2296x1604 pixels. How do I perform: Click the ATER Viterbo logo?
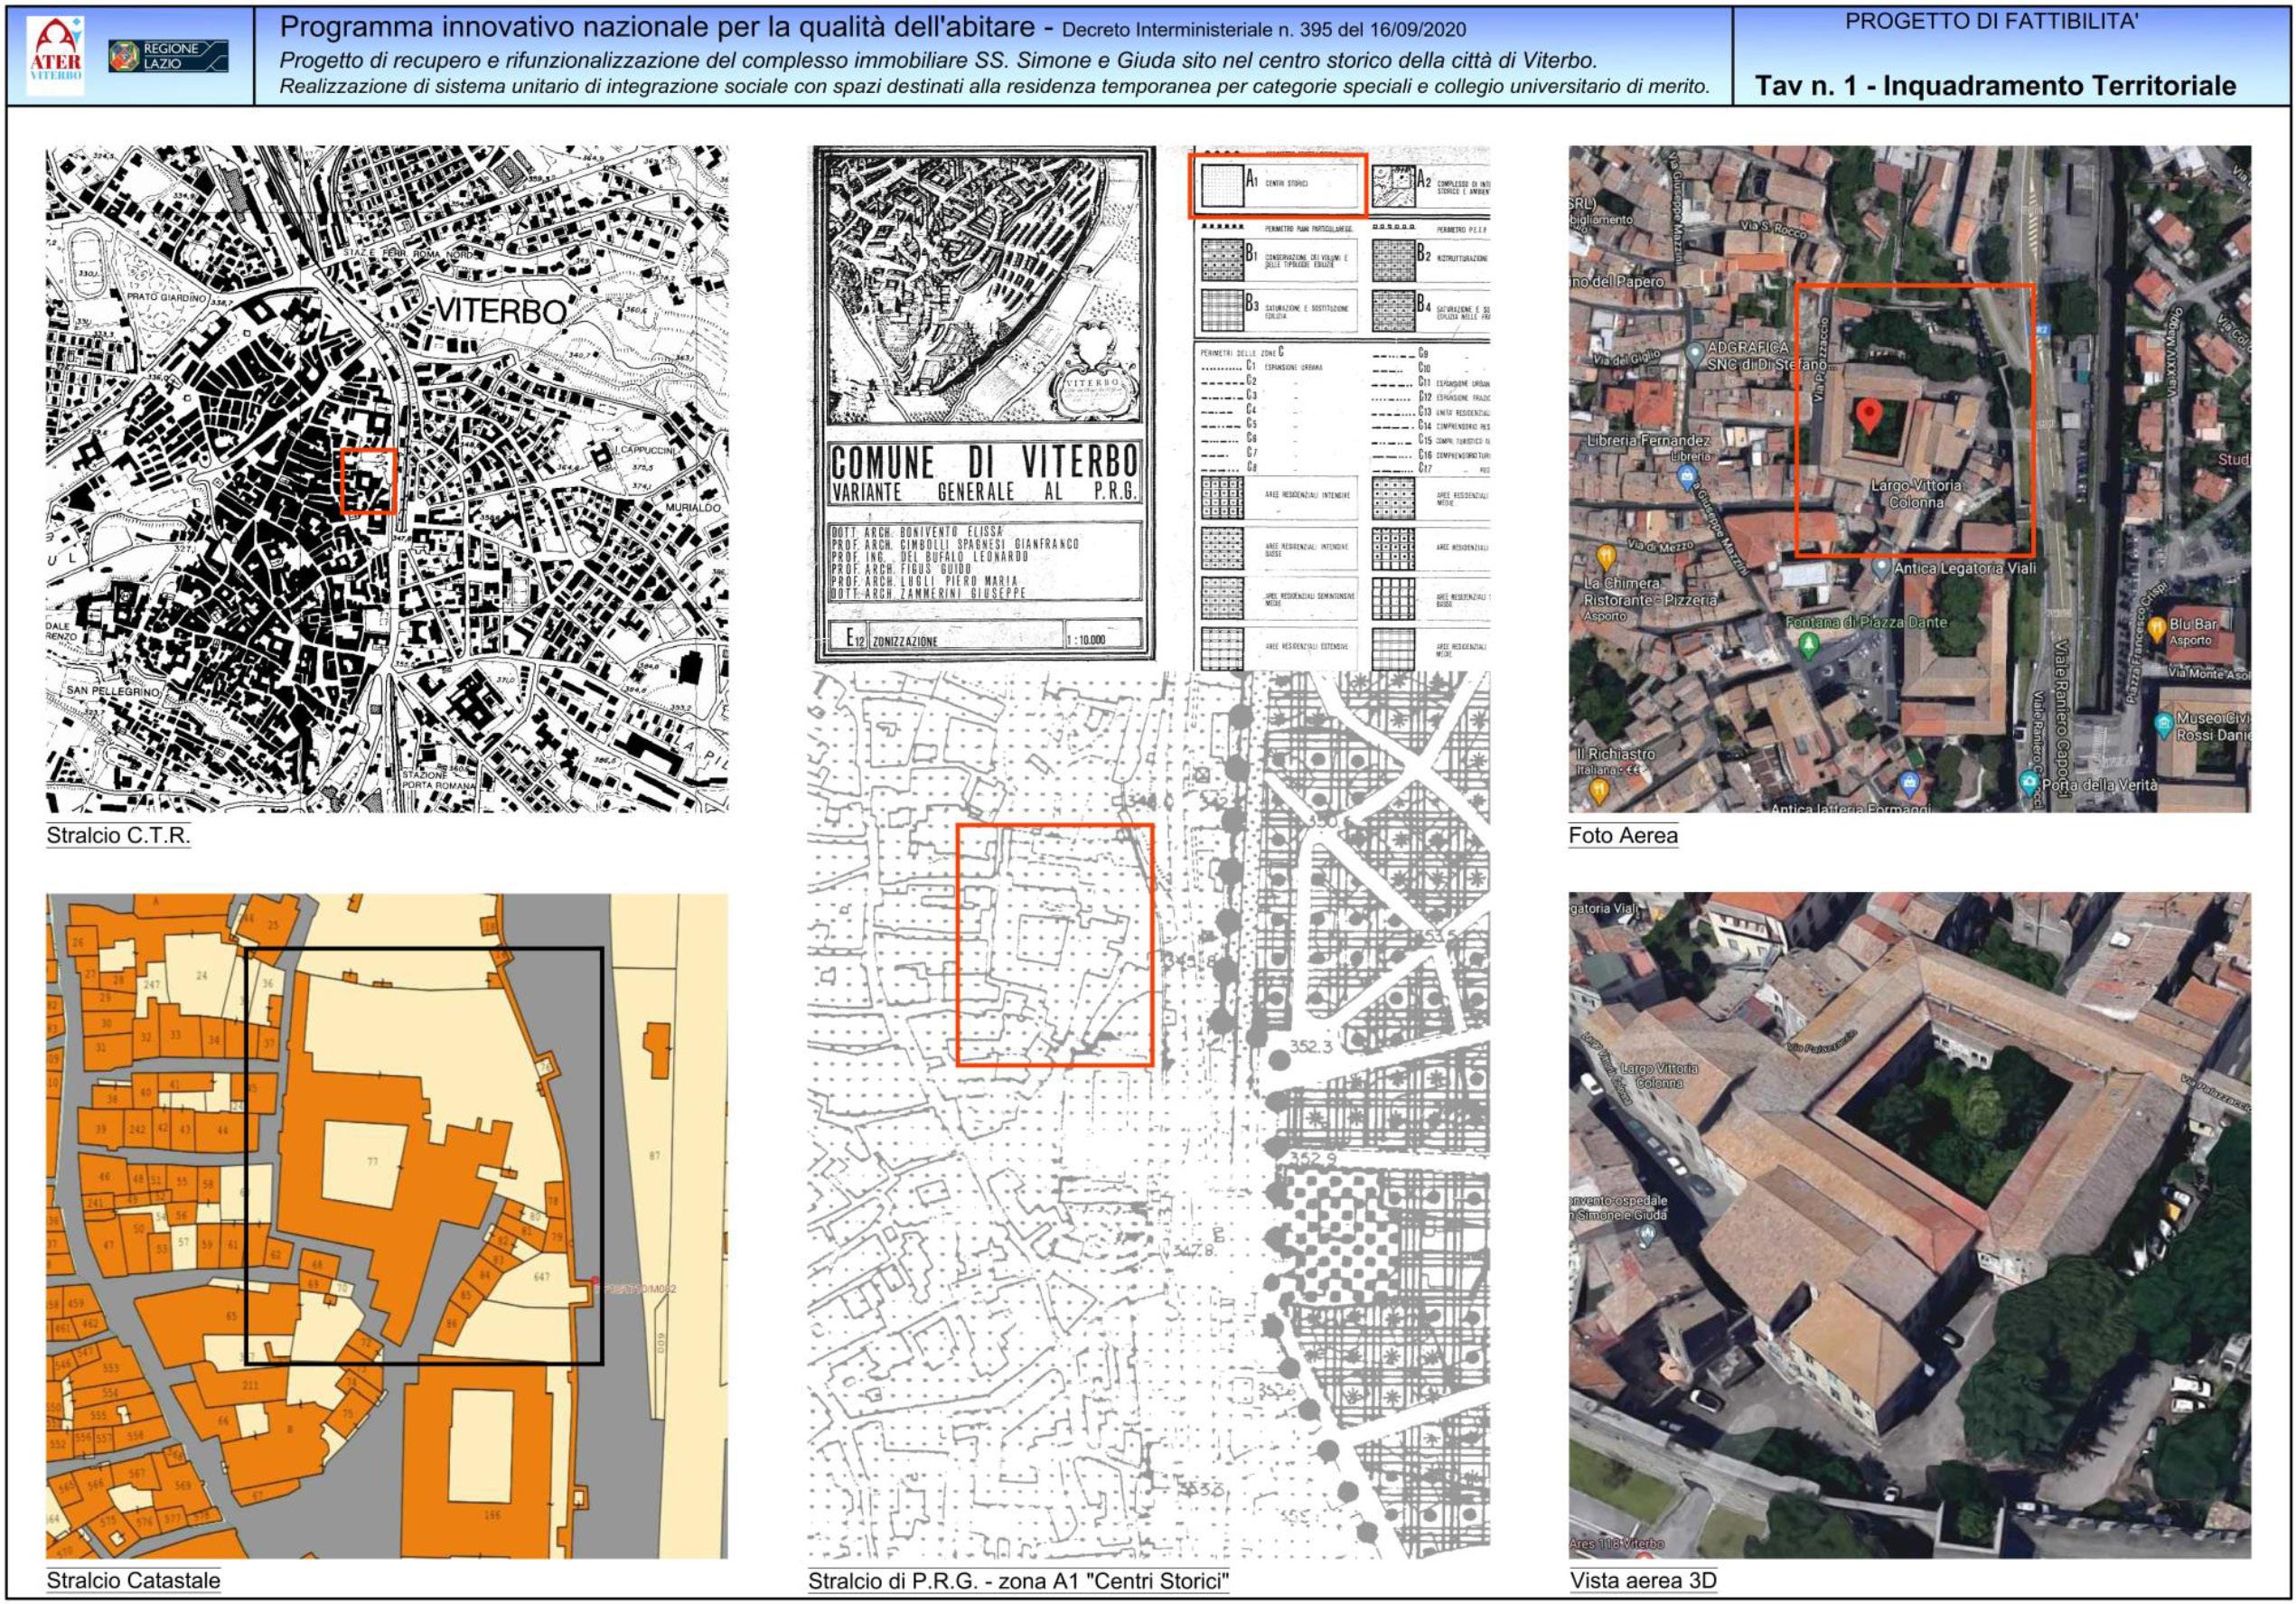pos(55,56)
